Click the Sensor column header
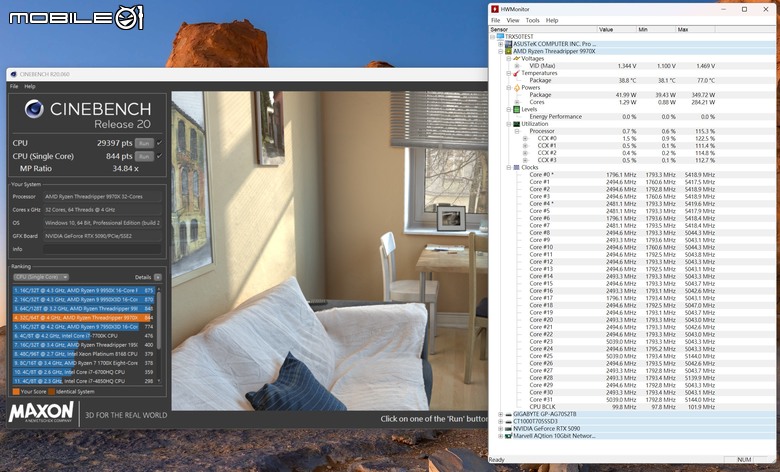Viewport: 780px width, 472px height. 543,29
